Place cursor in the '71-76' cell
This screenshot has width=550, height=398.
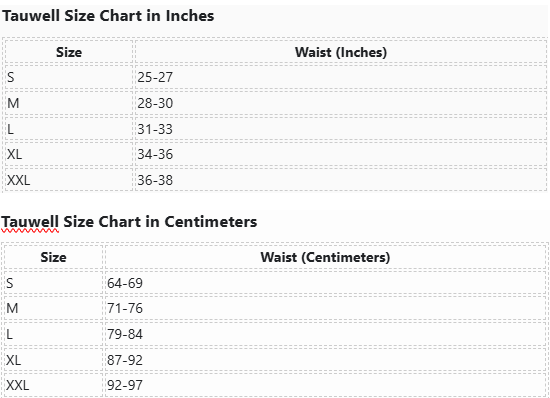pyautogui.click(x=325, y=308)
